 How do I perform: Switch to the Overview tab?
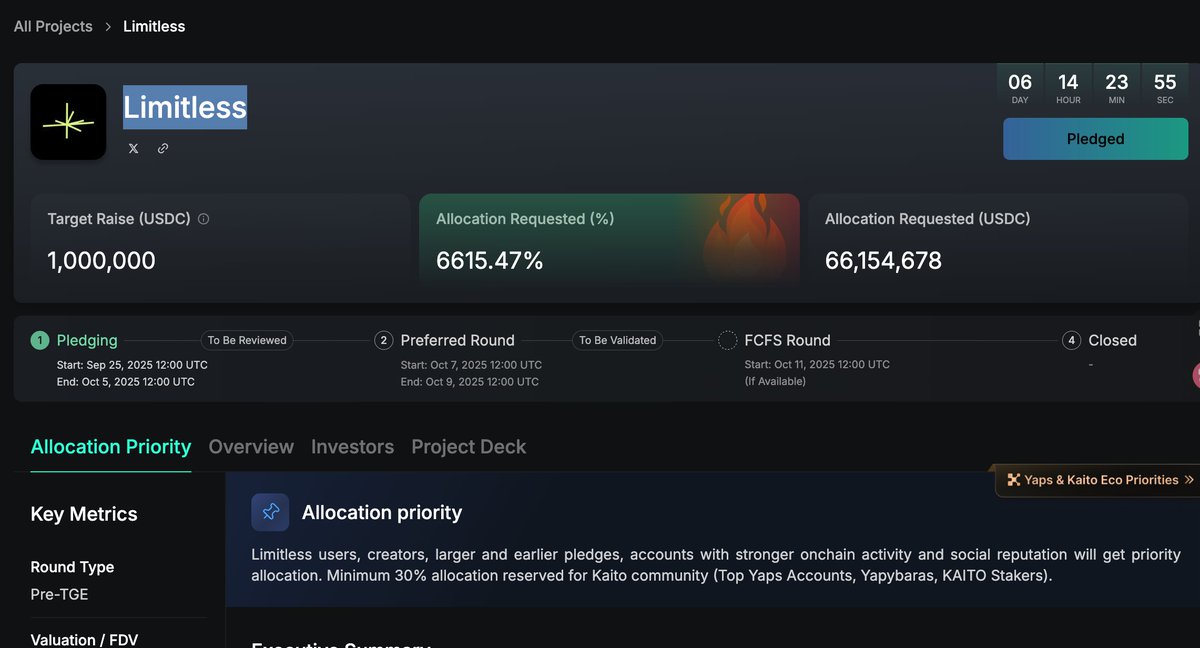click(x=251, y=447)
